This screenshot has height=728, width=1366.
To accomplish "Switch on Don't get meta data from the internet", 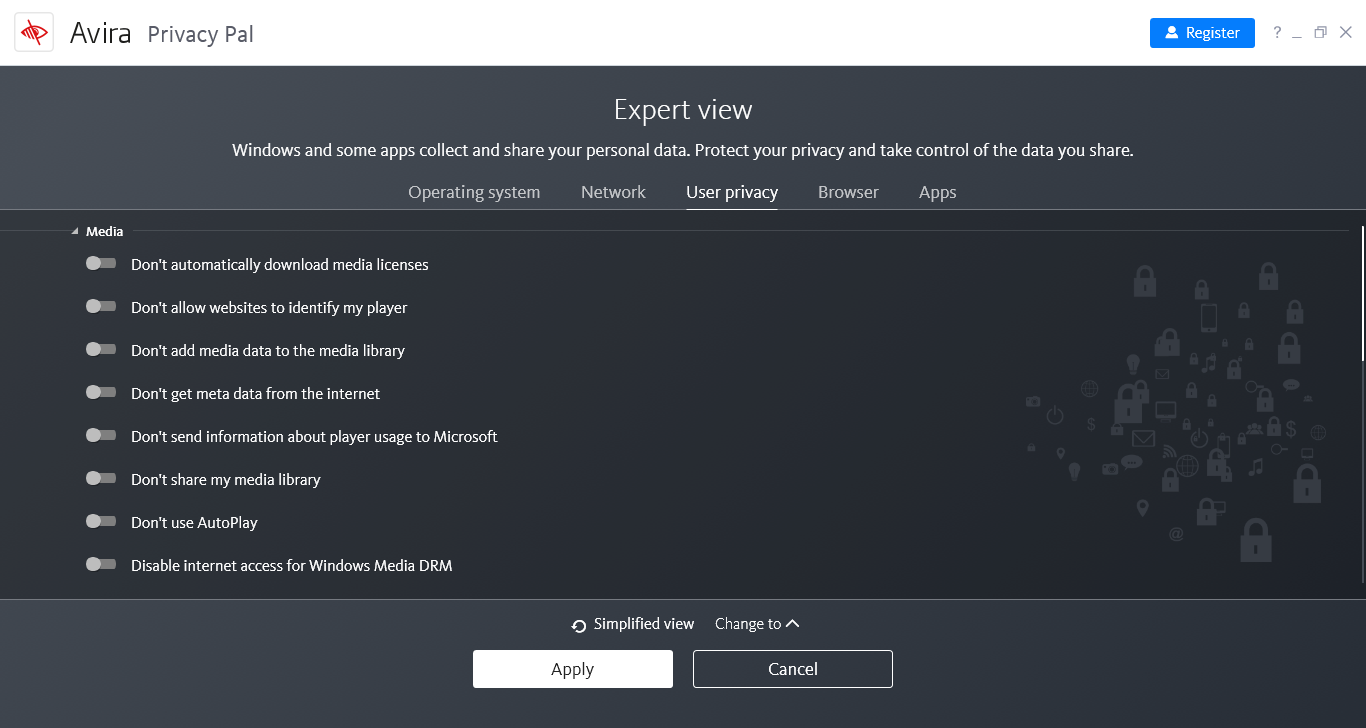I will point(101,393).
